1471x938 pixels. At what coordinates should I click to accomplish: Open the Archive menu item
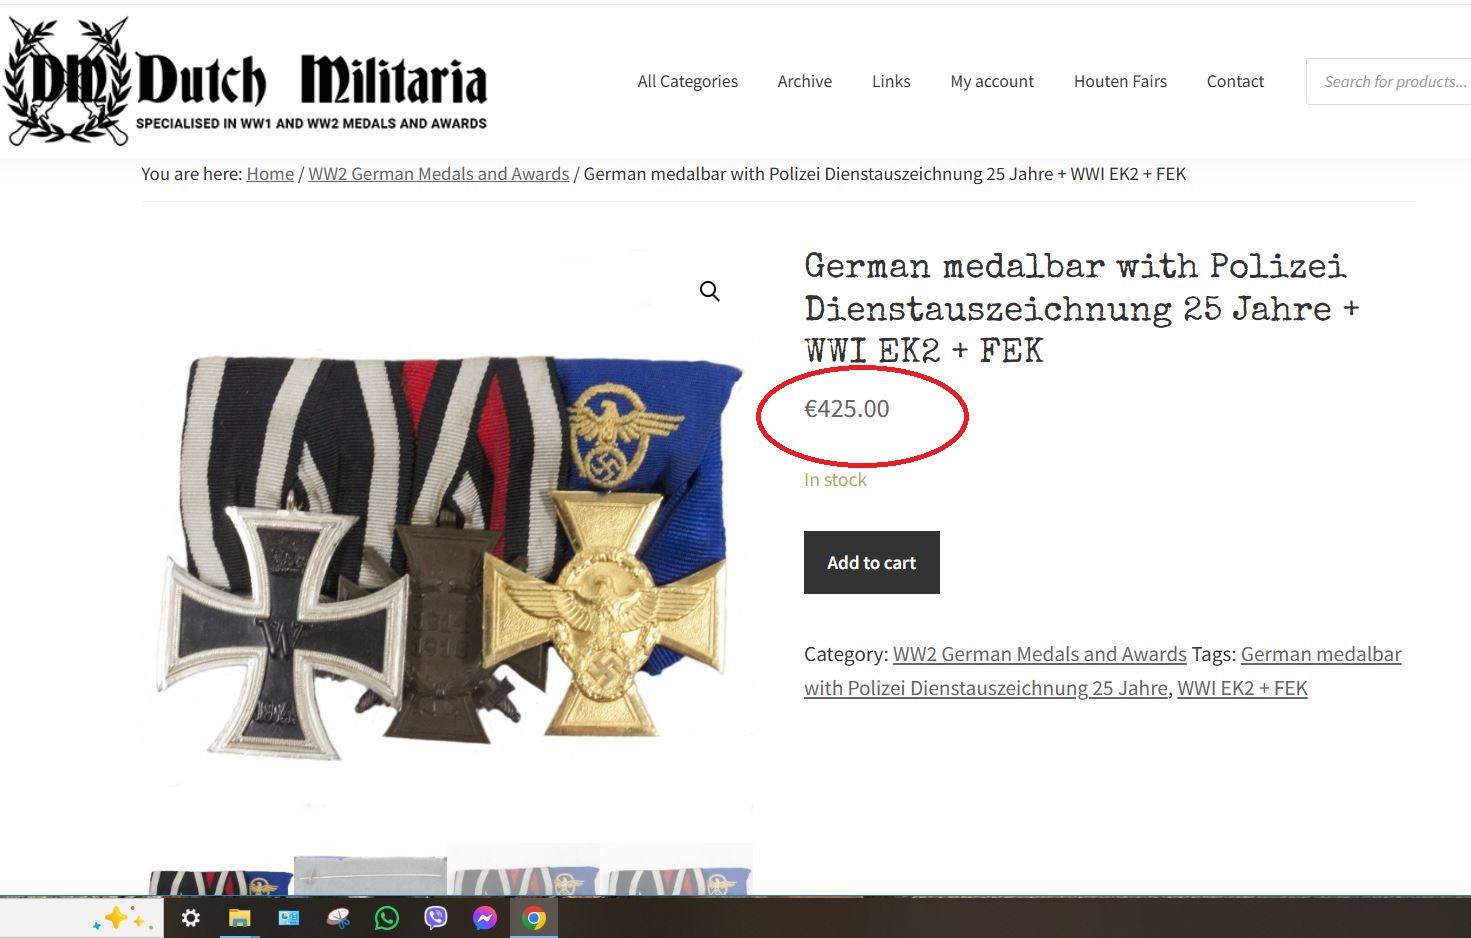[805, 81]
